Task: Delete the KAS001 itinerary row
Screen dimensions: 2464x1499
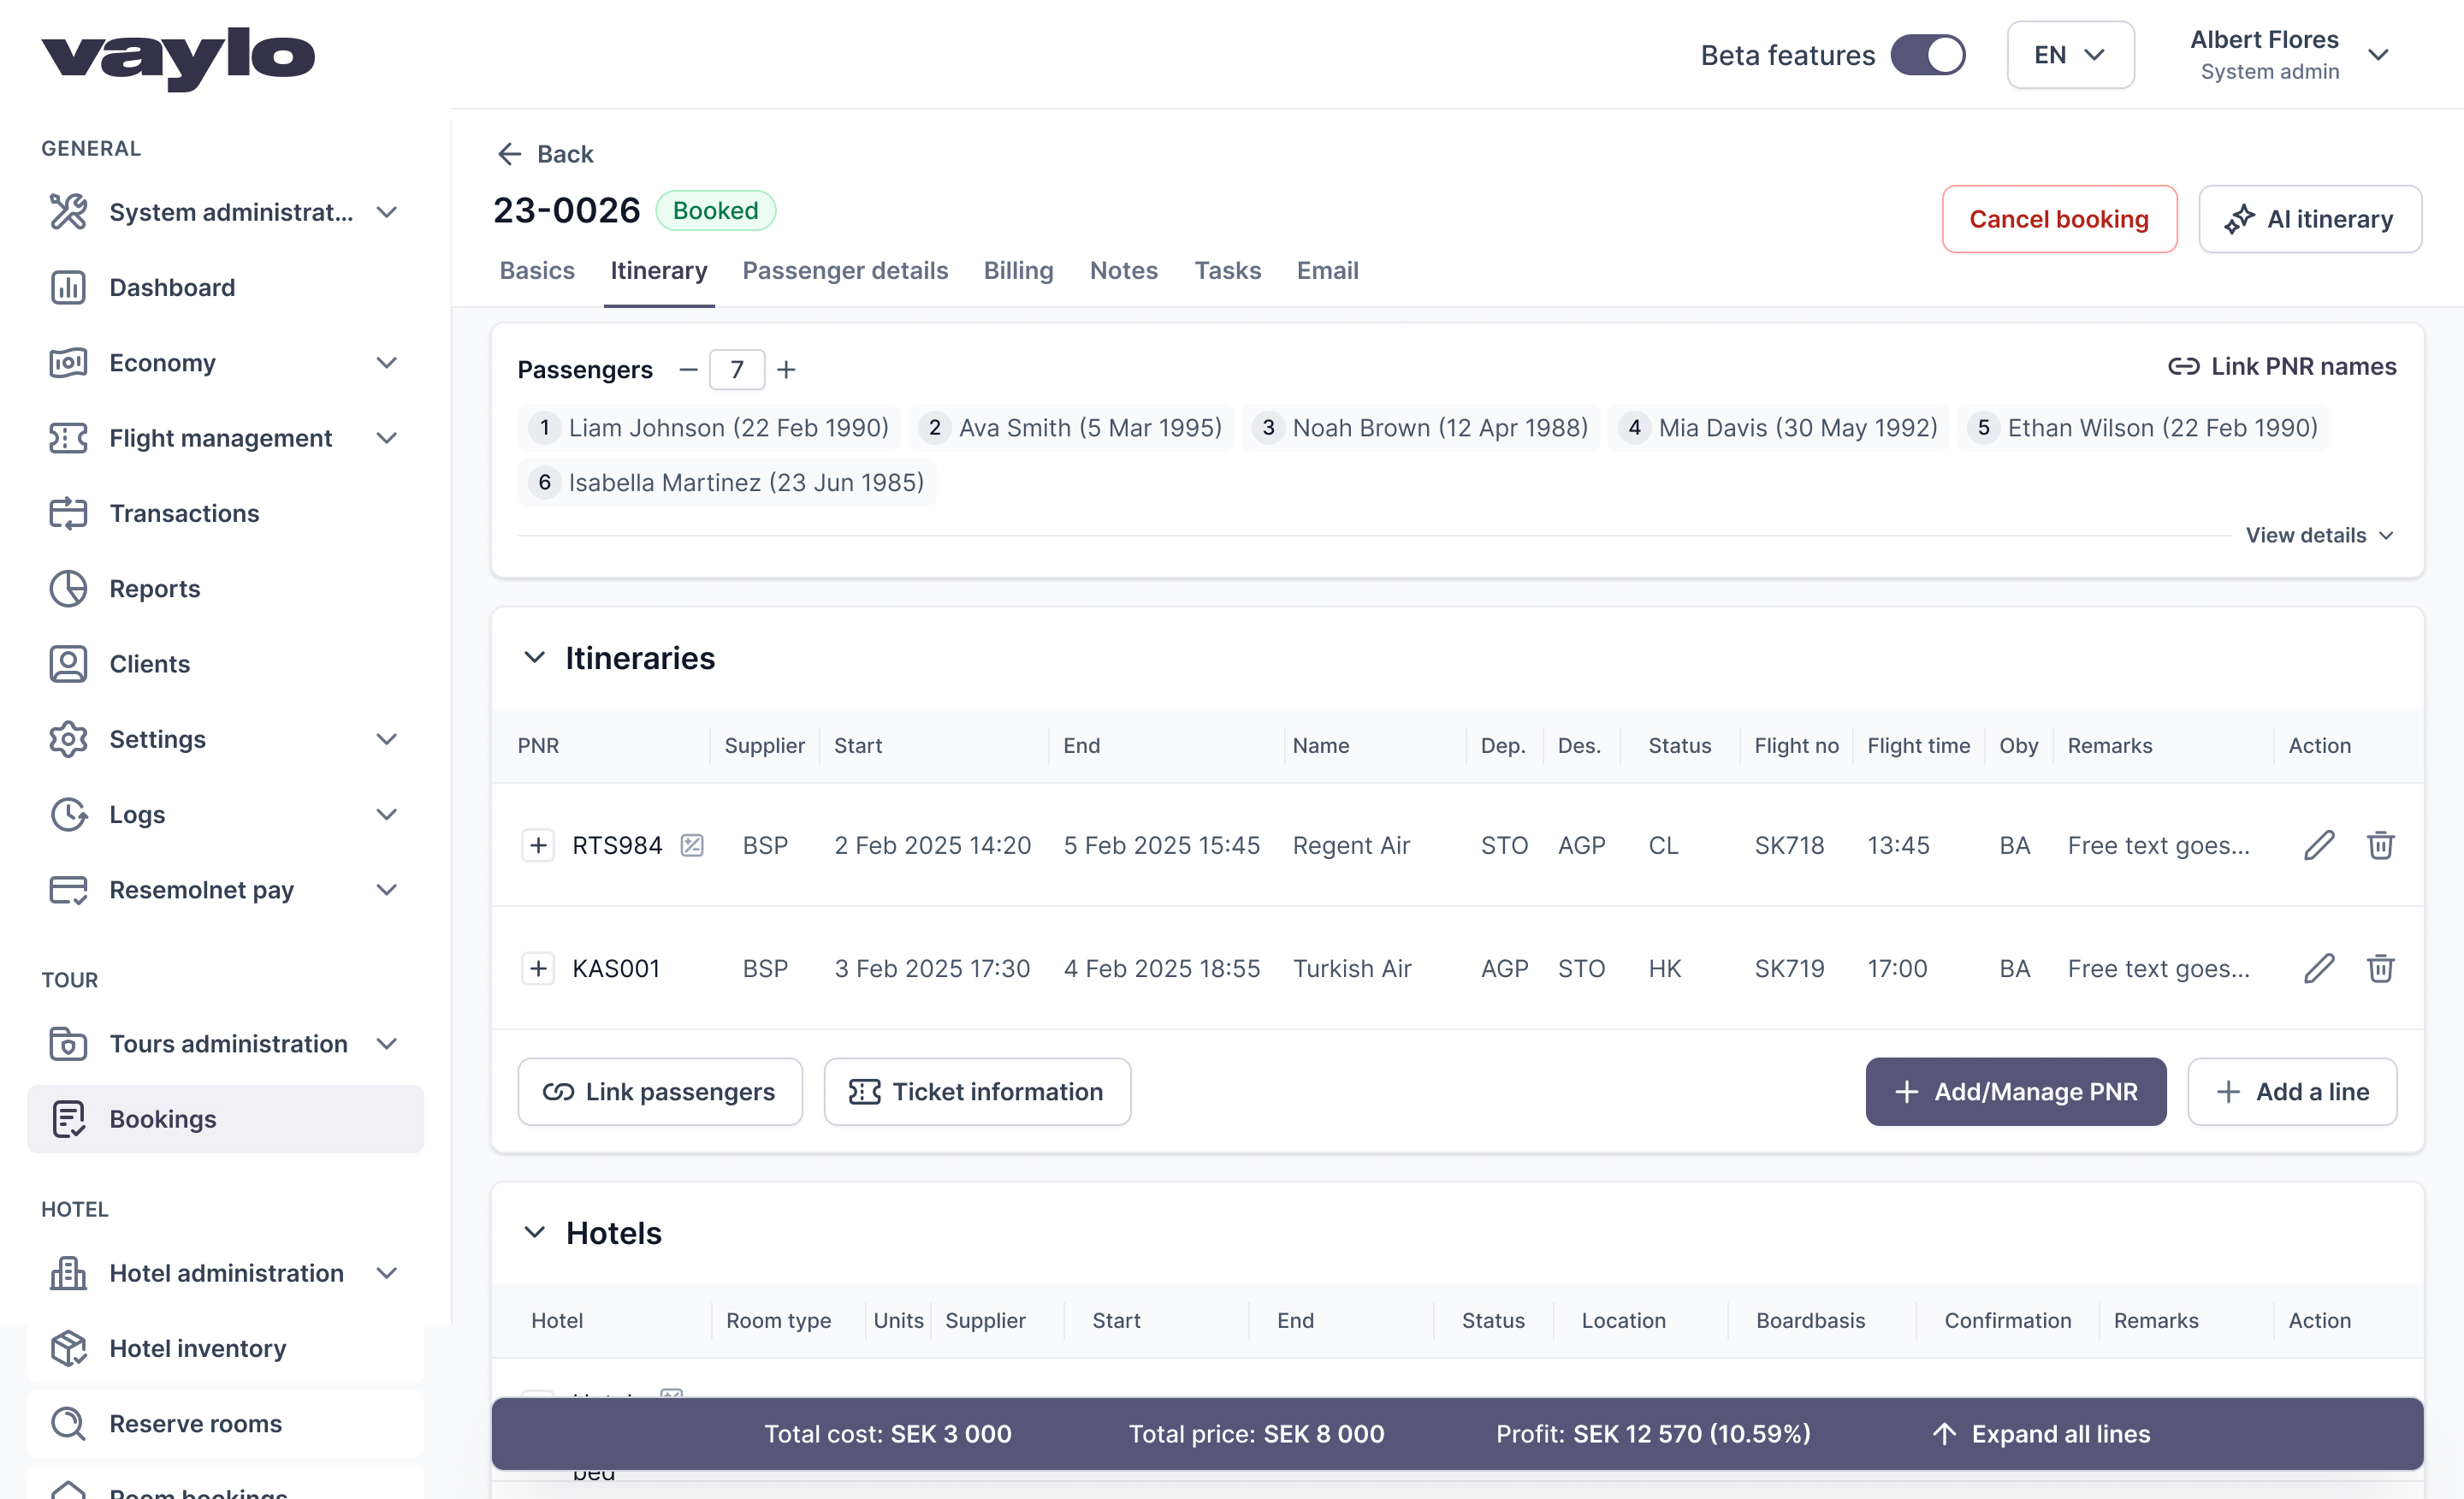Action: click(x=2380, y=968)
